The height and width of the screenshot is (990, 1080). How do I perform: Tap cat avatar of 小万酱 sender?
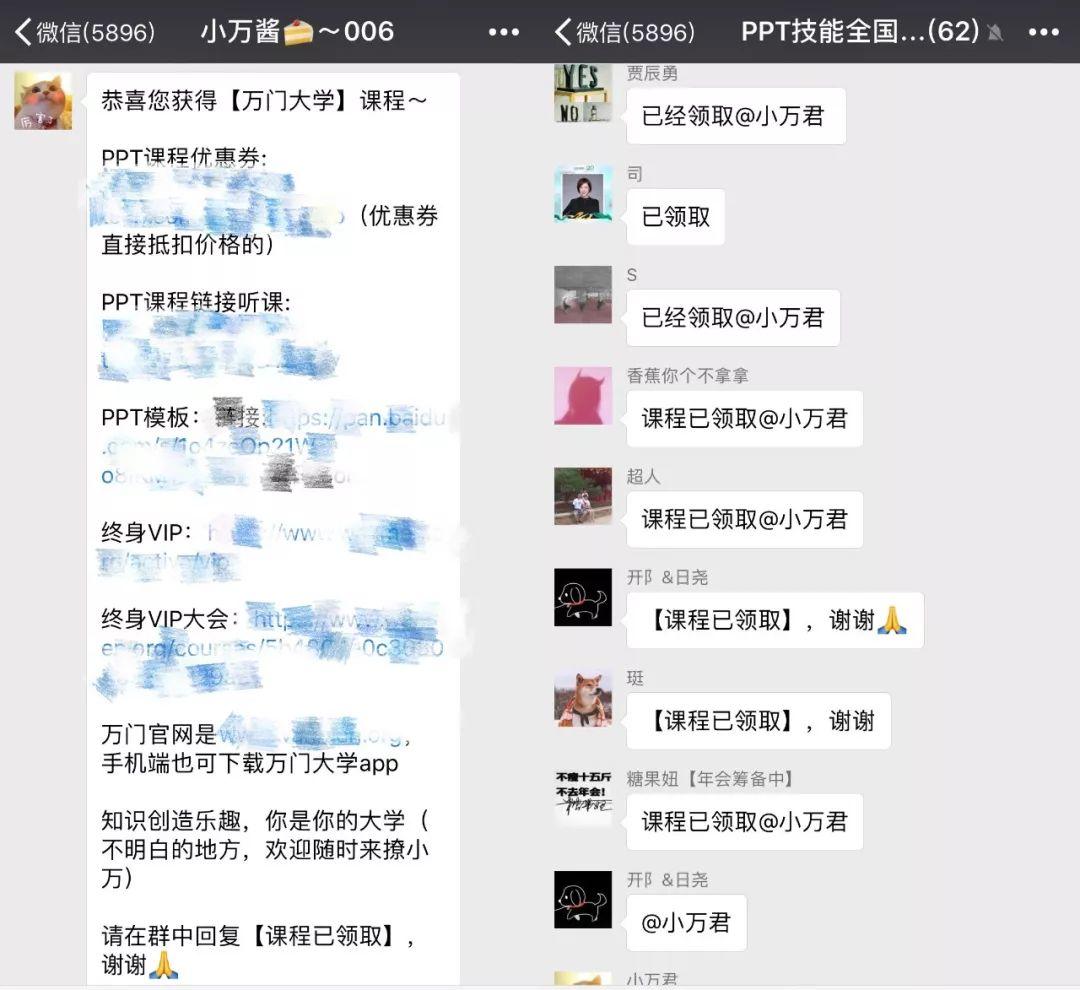pyautogui.click(x=43, y=101)
